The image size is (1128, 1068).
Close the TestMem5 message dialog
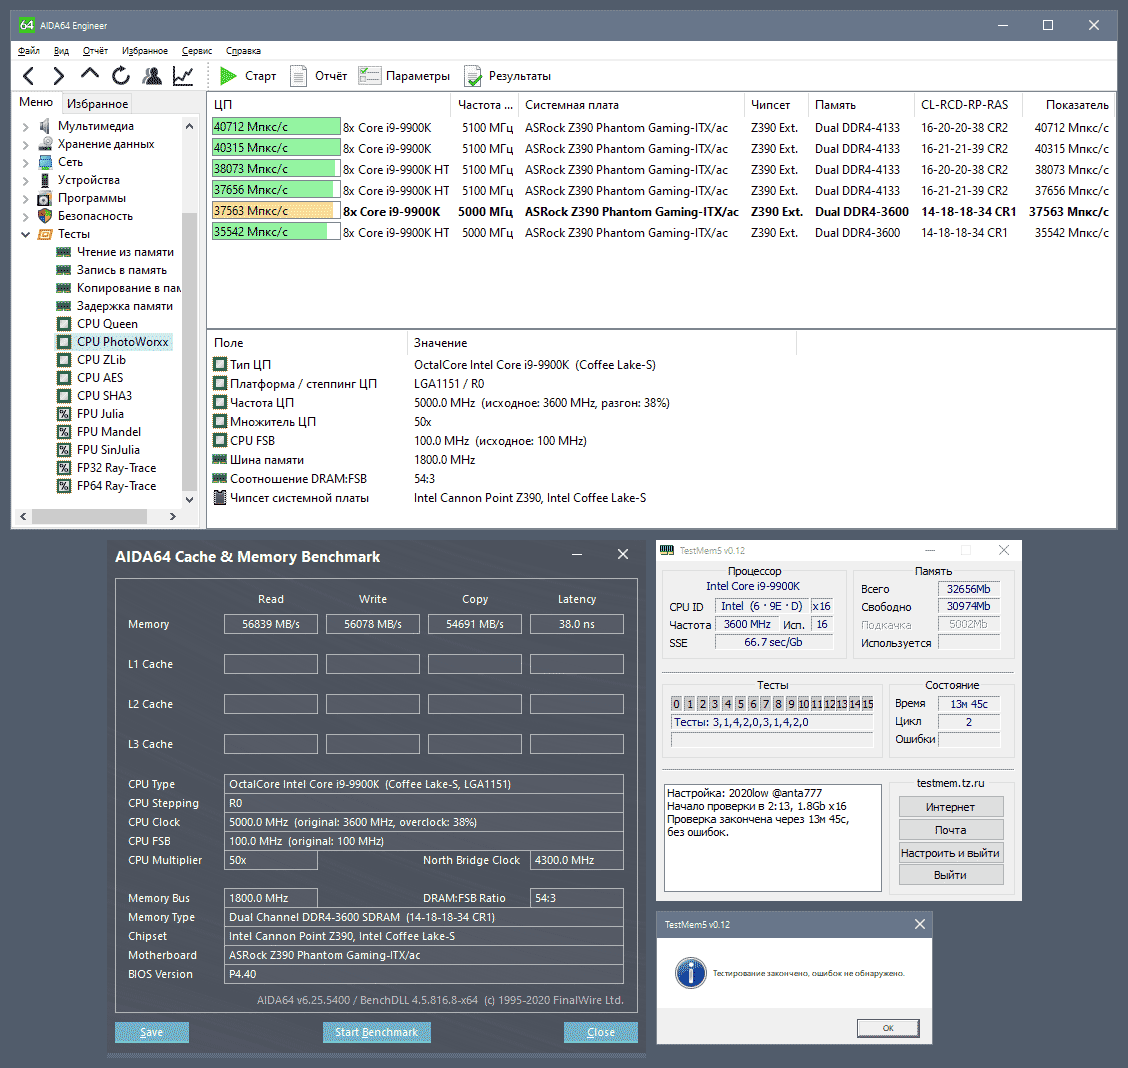tap(919, 924)
